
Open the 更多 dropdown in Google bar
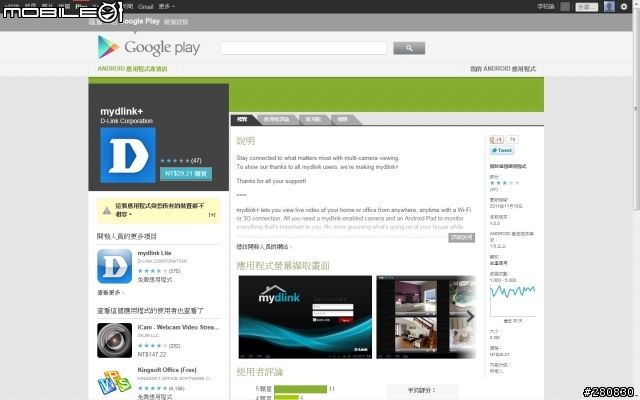[x=166, y=7]
